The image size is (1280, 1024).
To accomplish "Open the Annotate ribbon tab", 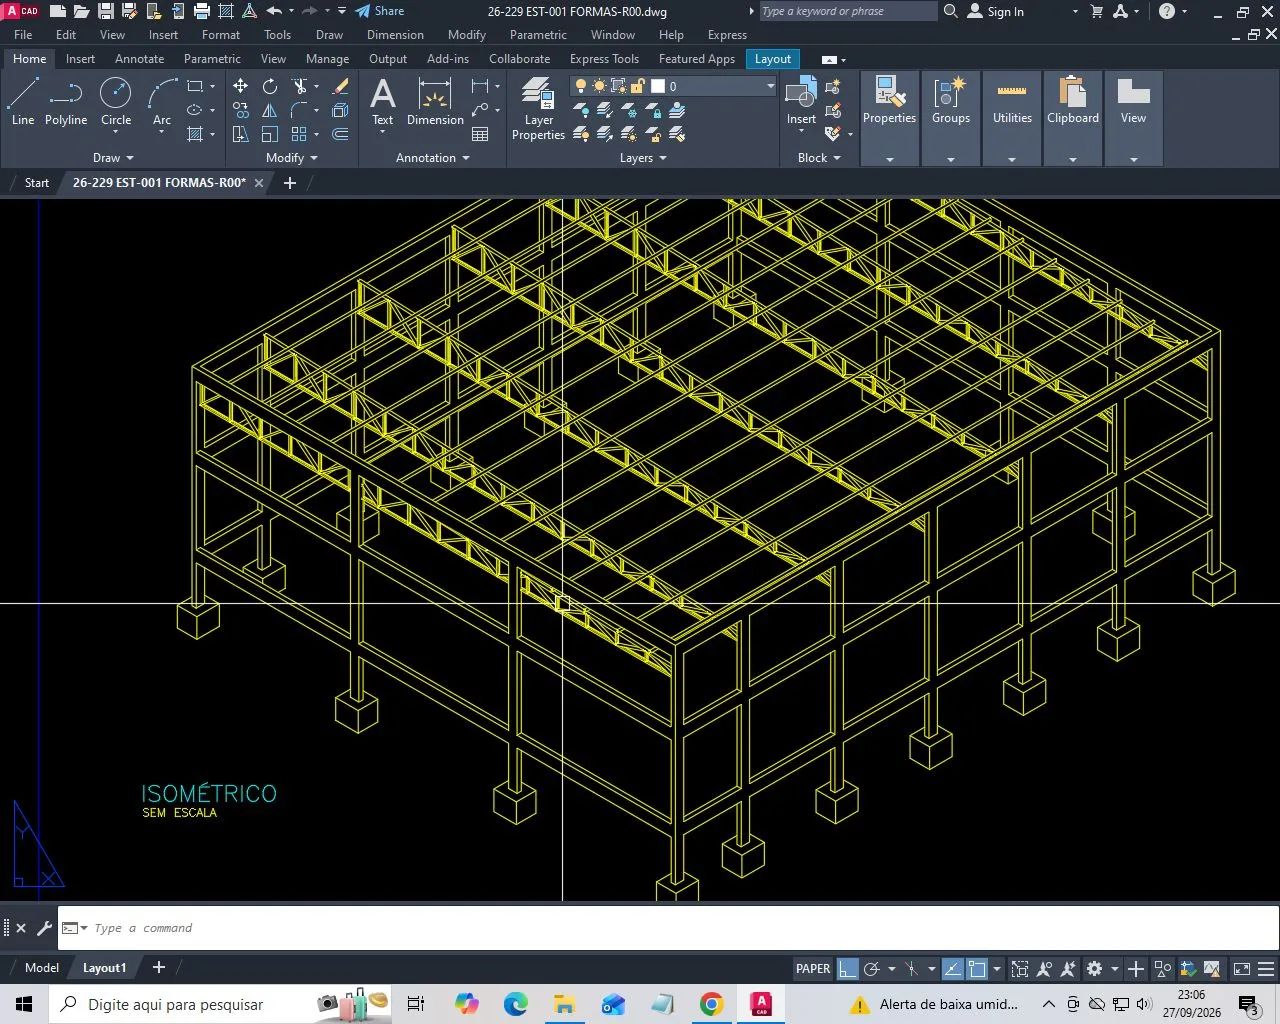I will (139, 59).
